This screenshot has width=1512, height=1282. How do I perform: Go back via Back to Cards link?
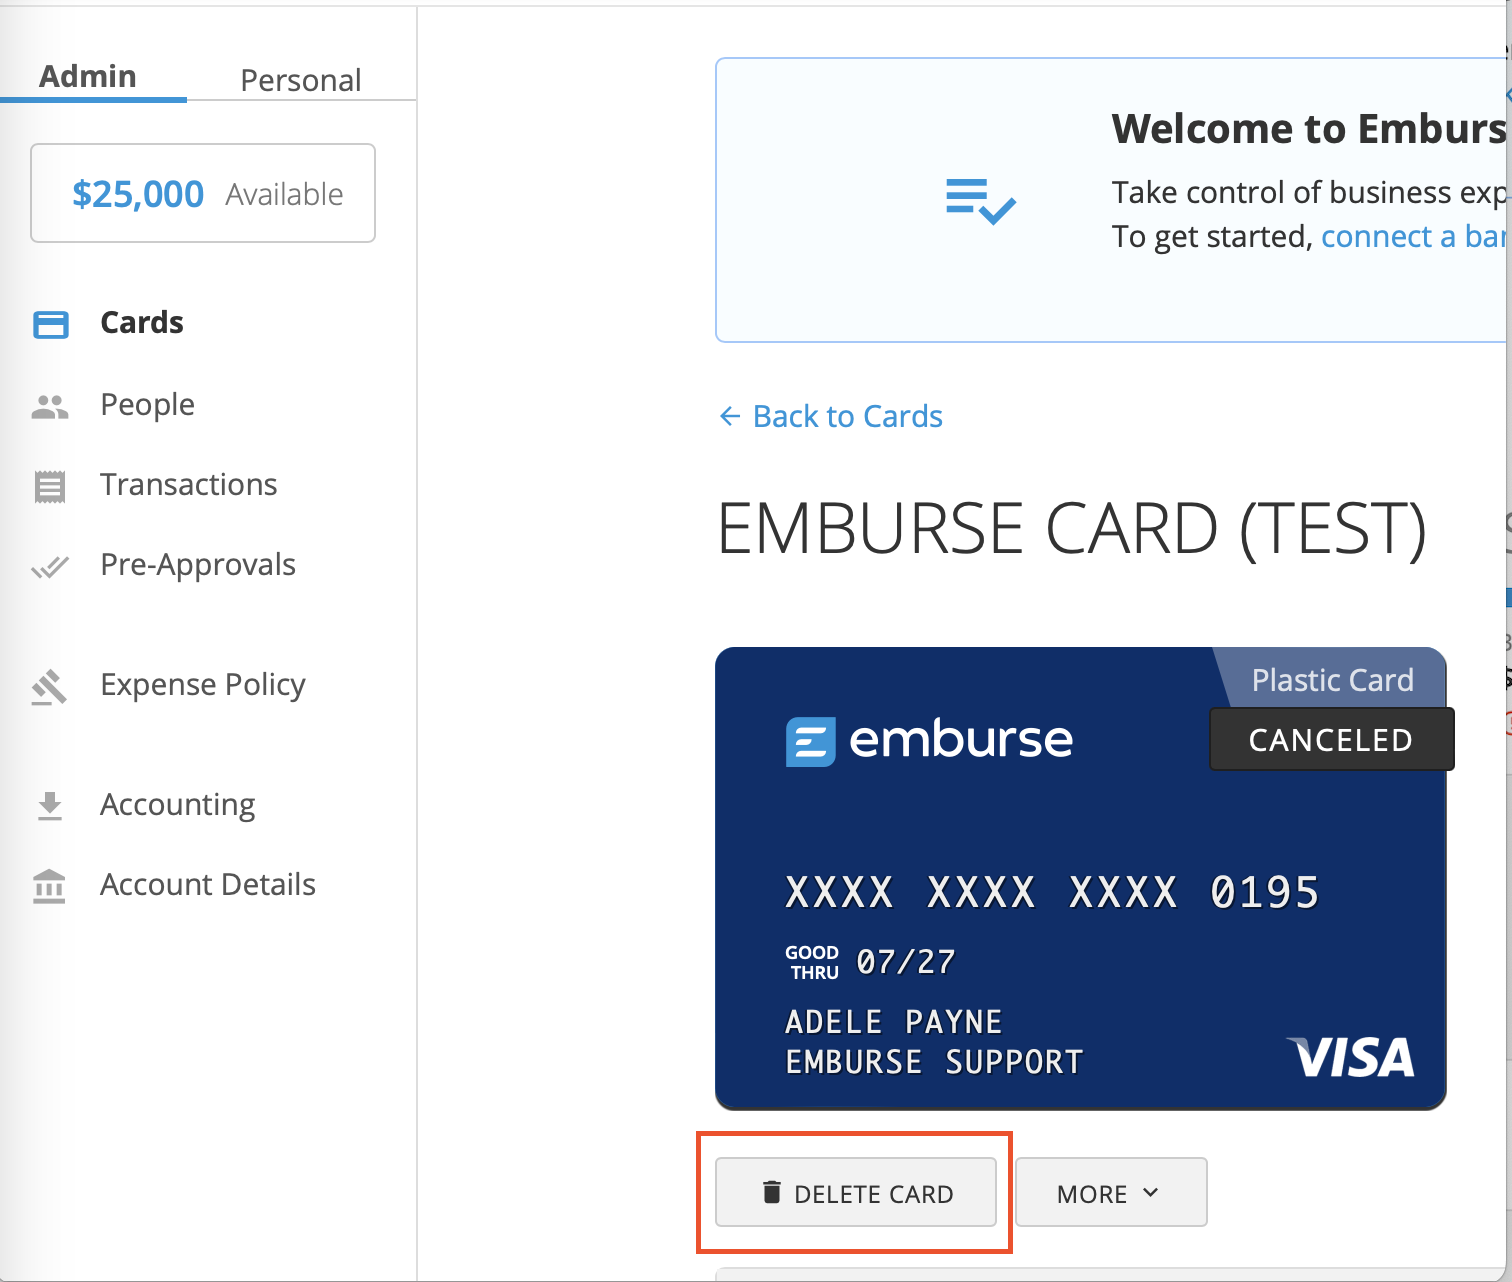pos(831,416)
